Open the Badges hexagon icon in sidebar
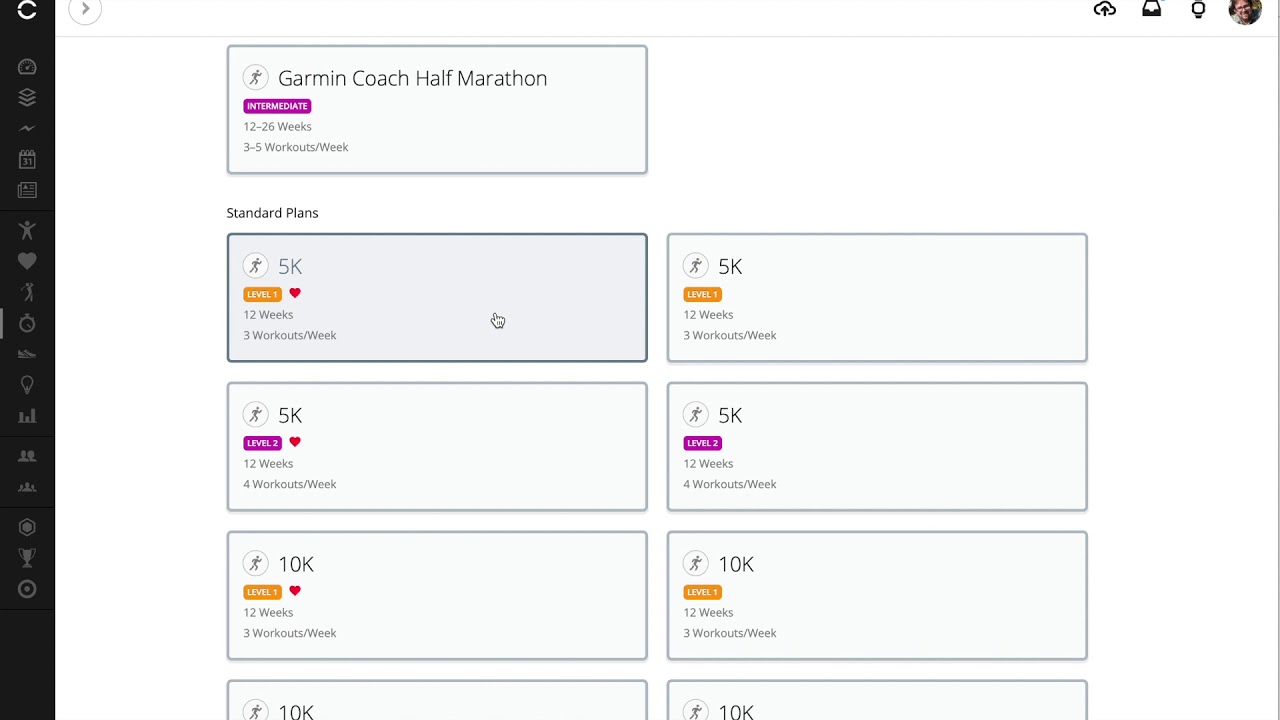 (27, 527)
